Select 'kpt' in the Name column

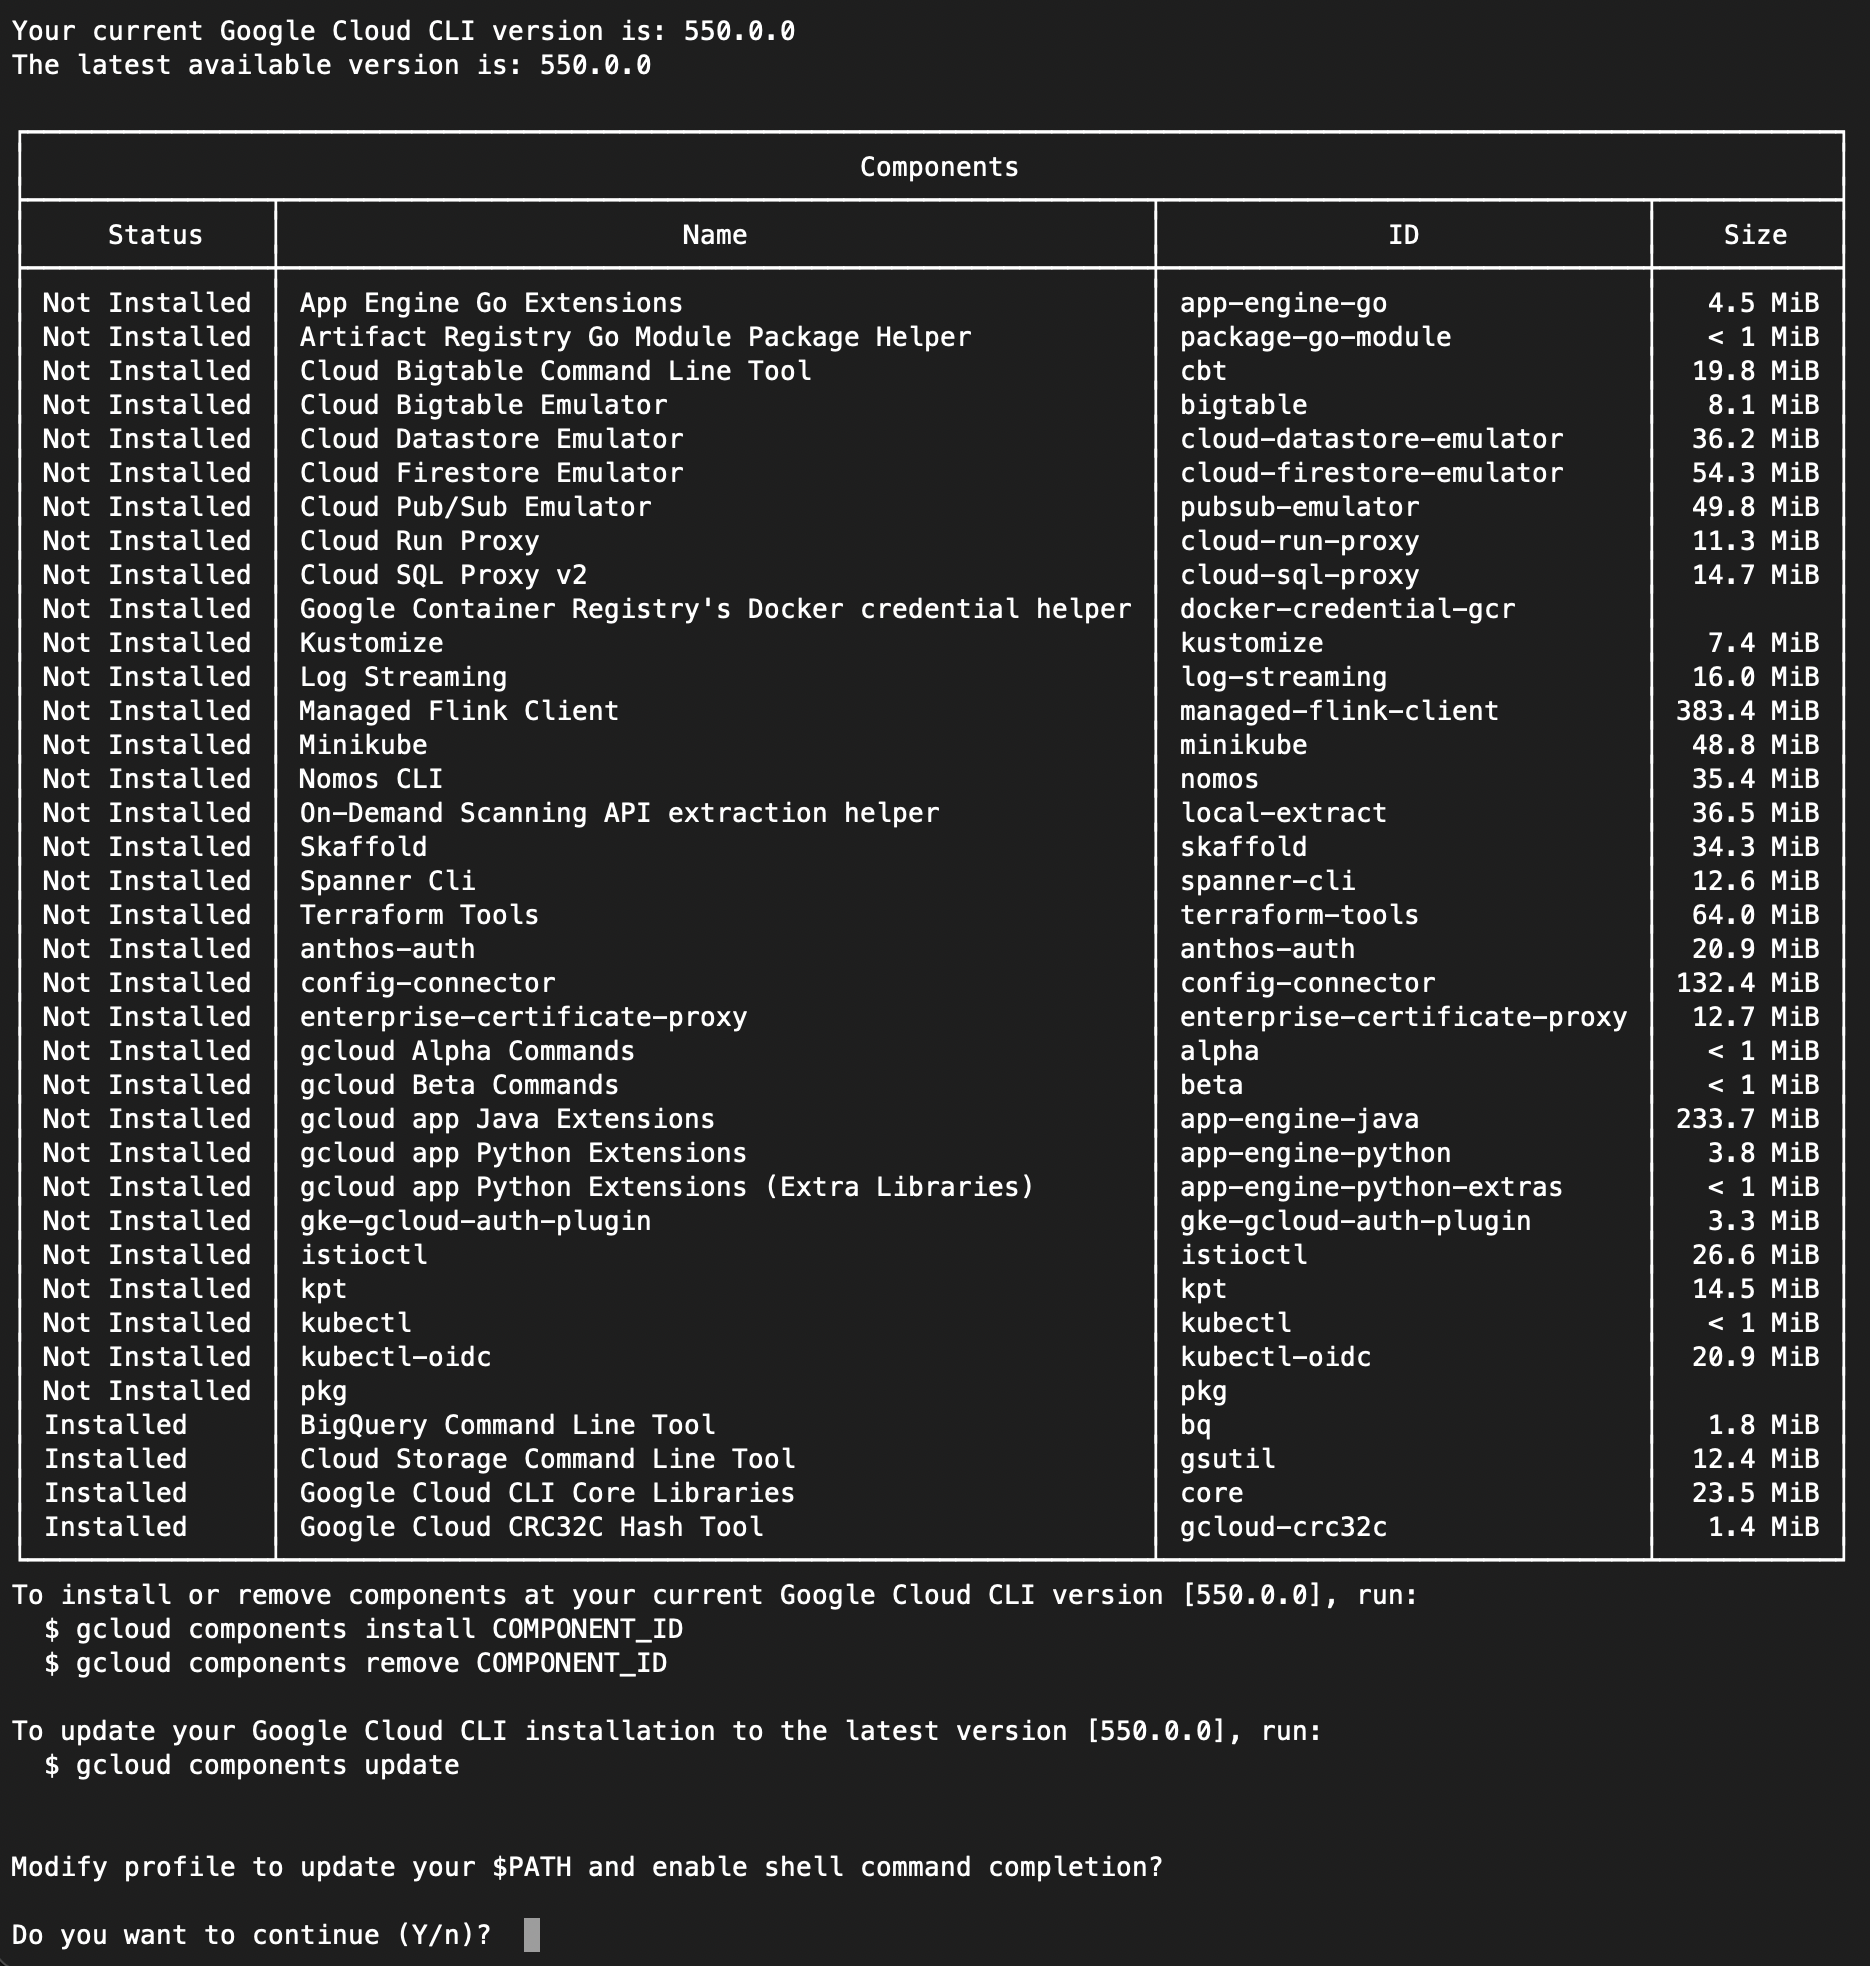pyautogui.click(x=323, y=1289)
